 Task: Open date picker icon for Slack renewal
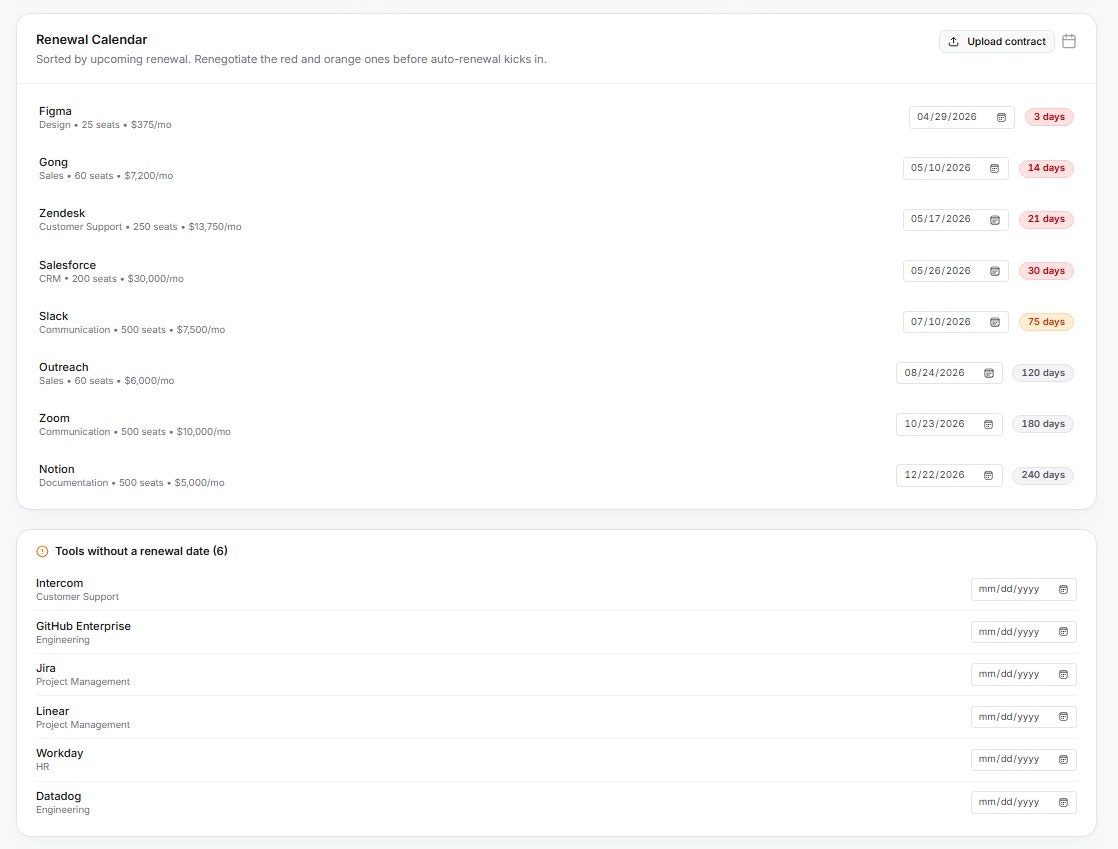pyautogui.click(x=995, y=322)
